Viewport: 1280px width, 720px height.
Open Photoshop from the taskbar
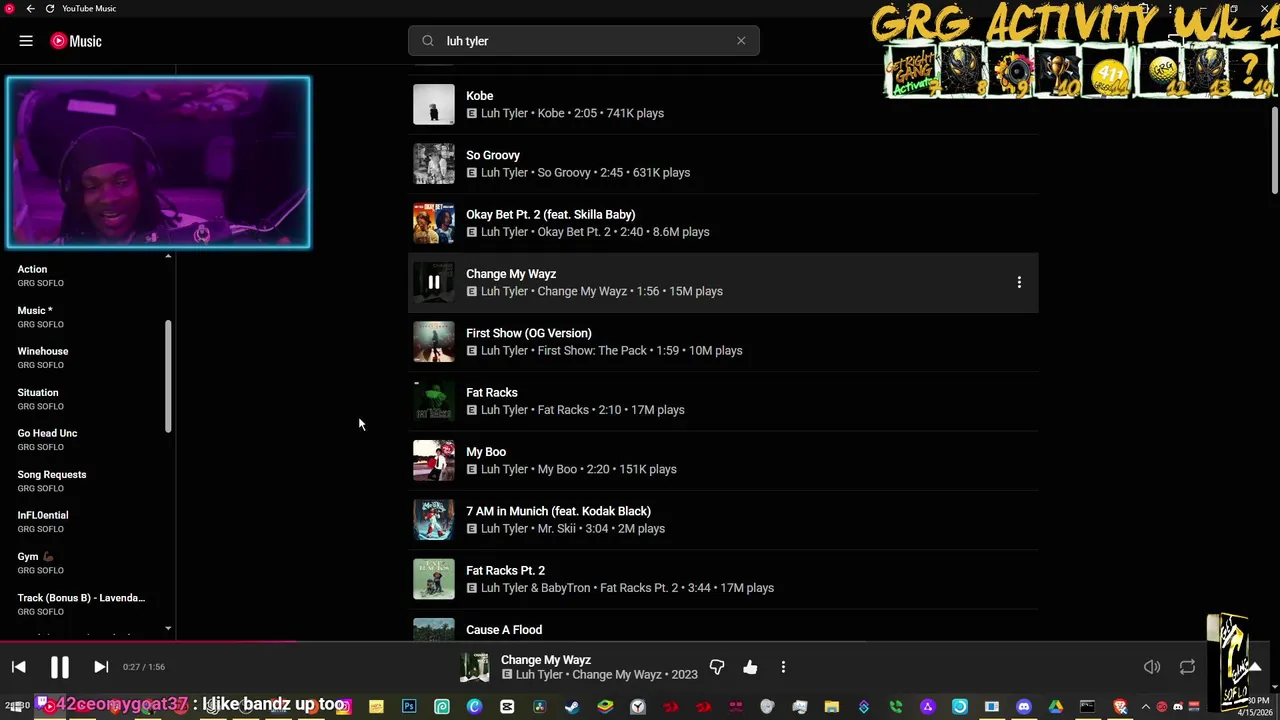409,707
